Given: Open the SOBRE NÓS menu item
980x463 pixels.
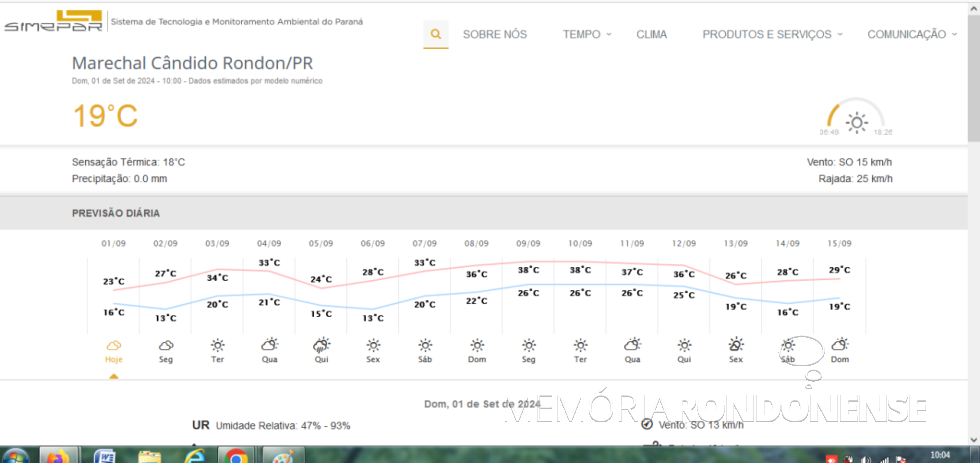Looking at the screenshot, I should tap(494, 34).
